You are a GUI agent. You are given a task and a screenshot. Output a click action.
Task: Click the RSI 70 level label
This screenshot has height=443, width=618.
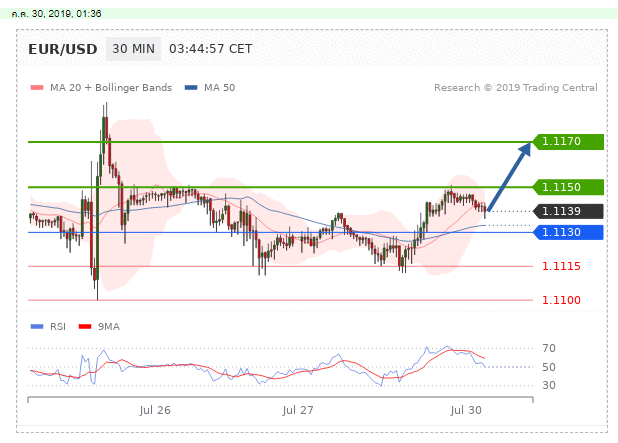tap(549, 348)
